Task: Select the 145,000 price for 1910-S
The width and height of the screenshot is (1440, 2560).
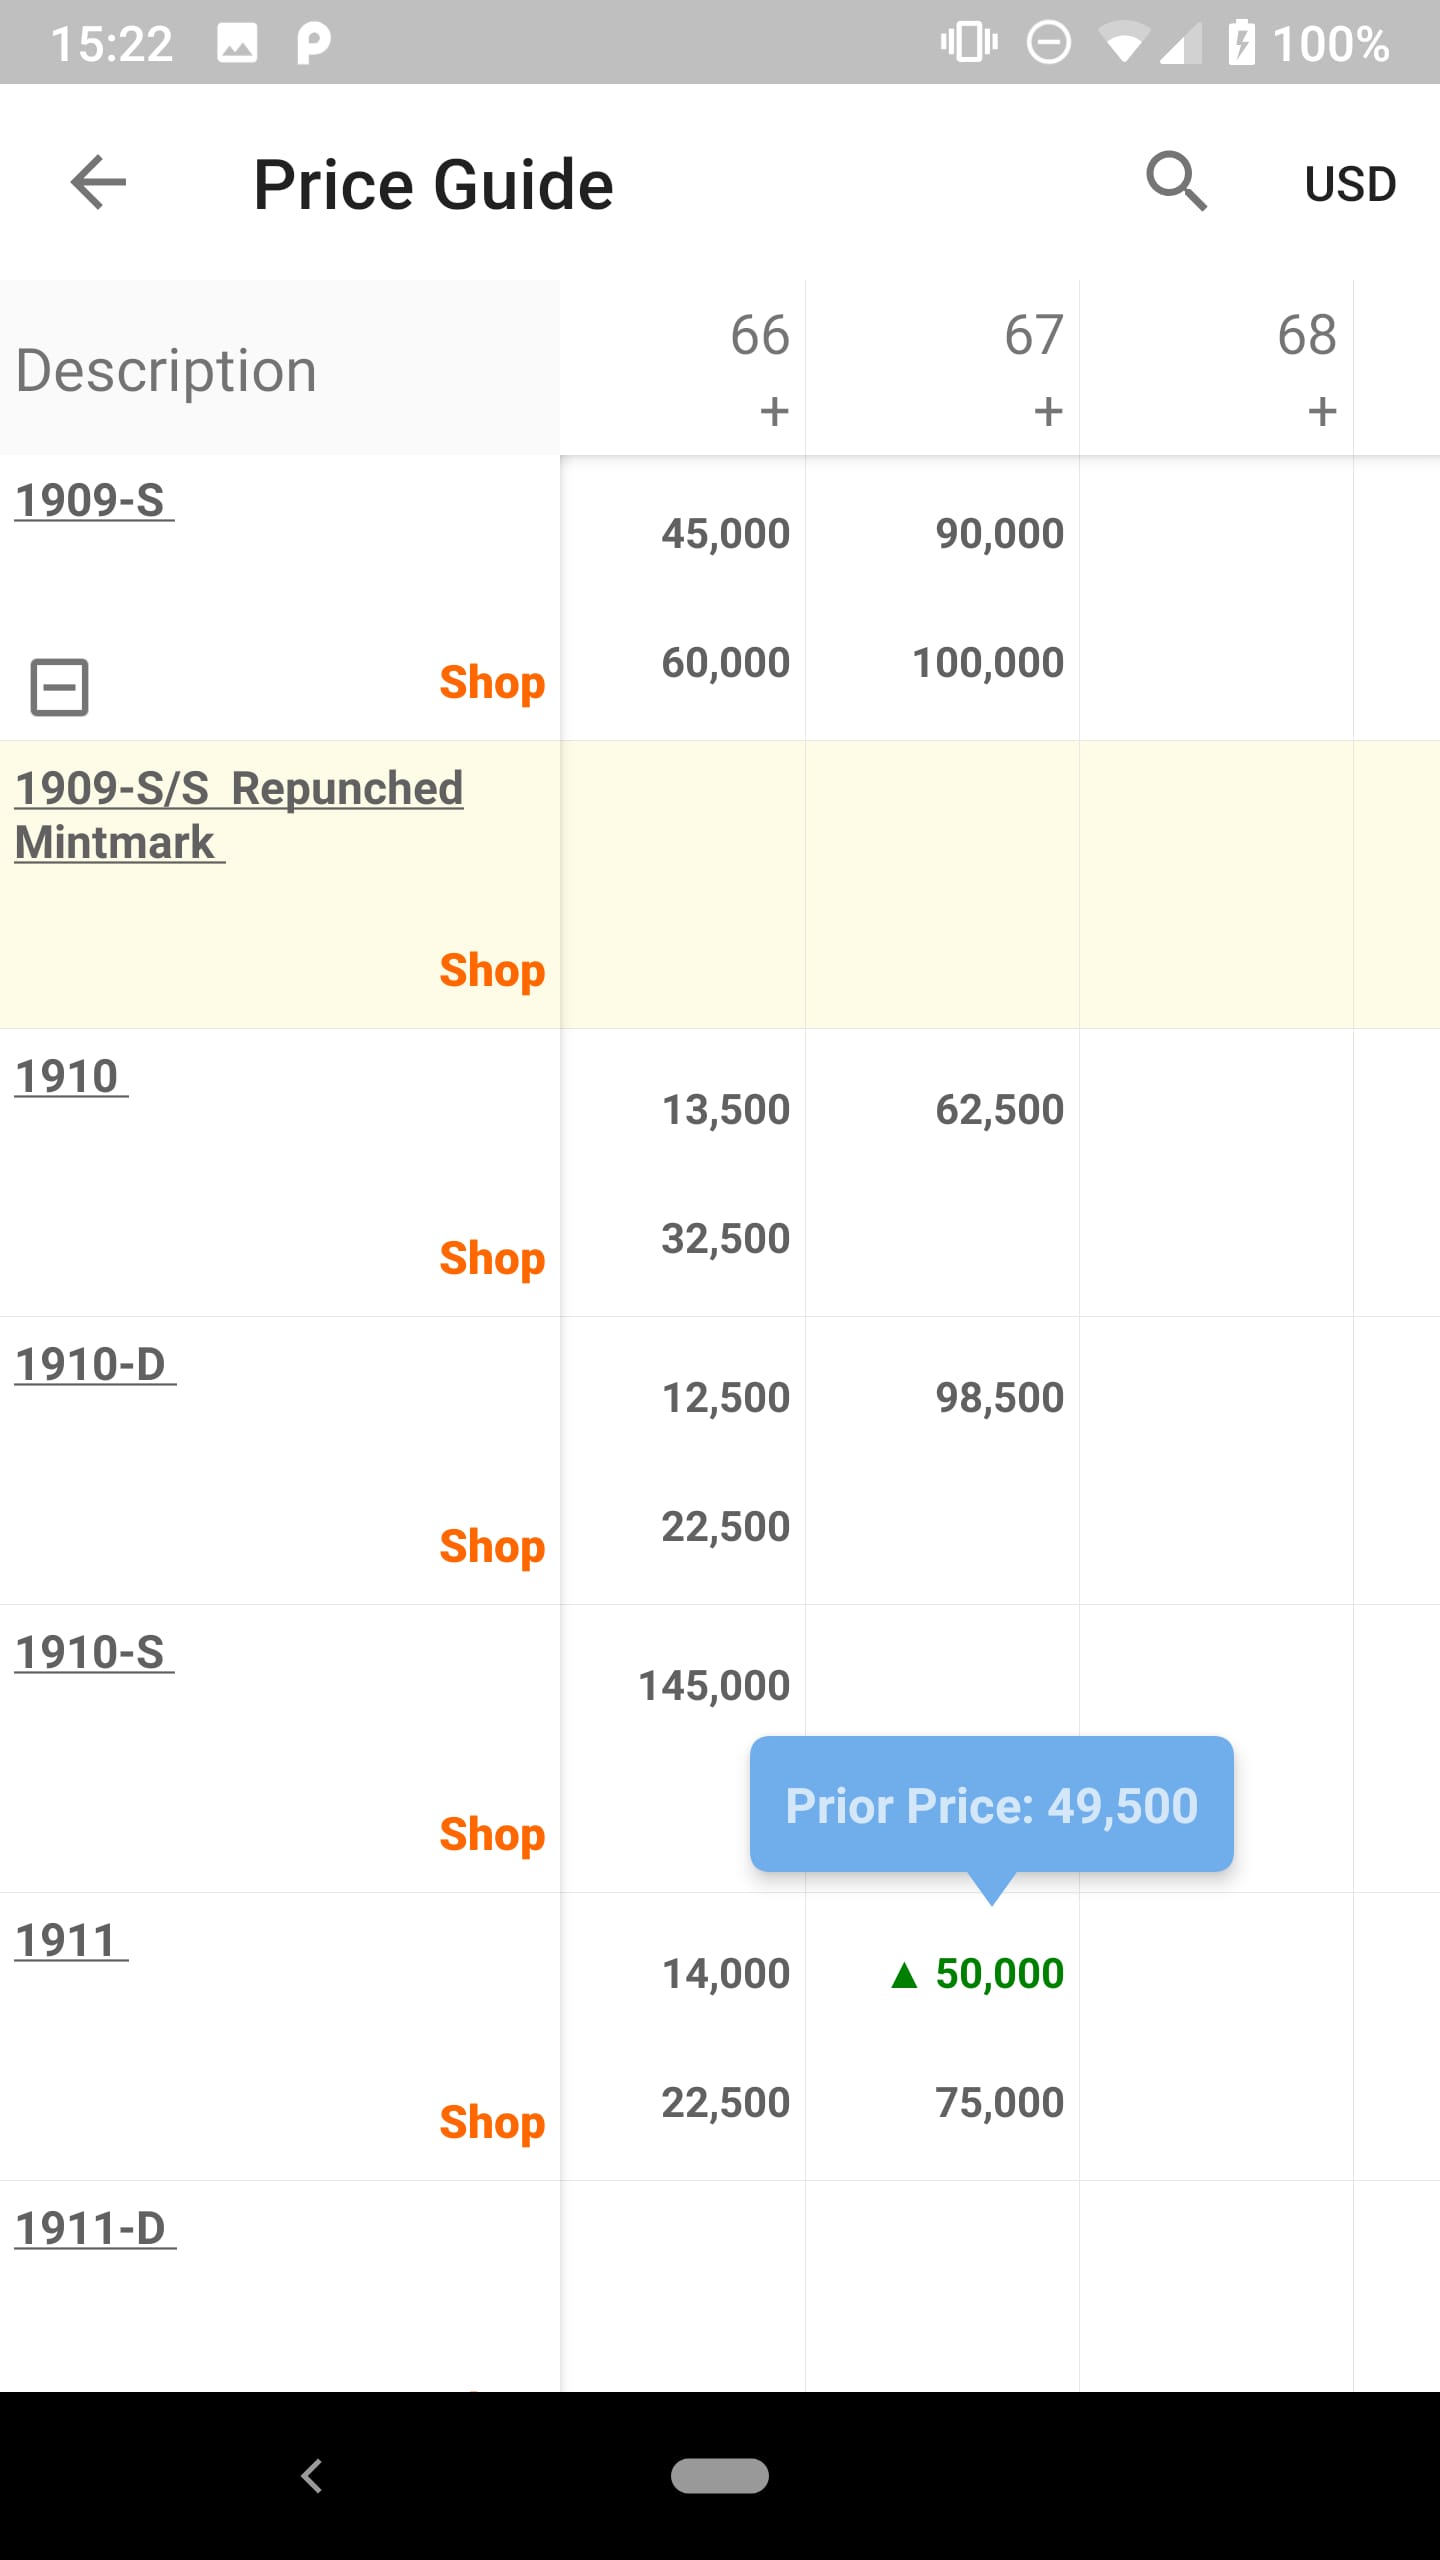Action: point(715,1686)
